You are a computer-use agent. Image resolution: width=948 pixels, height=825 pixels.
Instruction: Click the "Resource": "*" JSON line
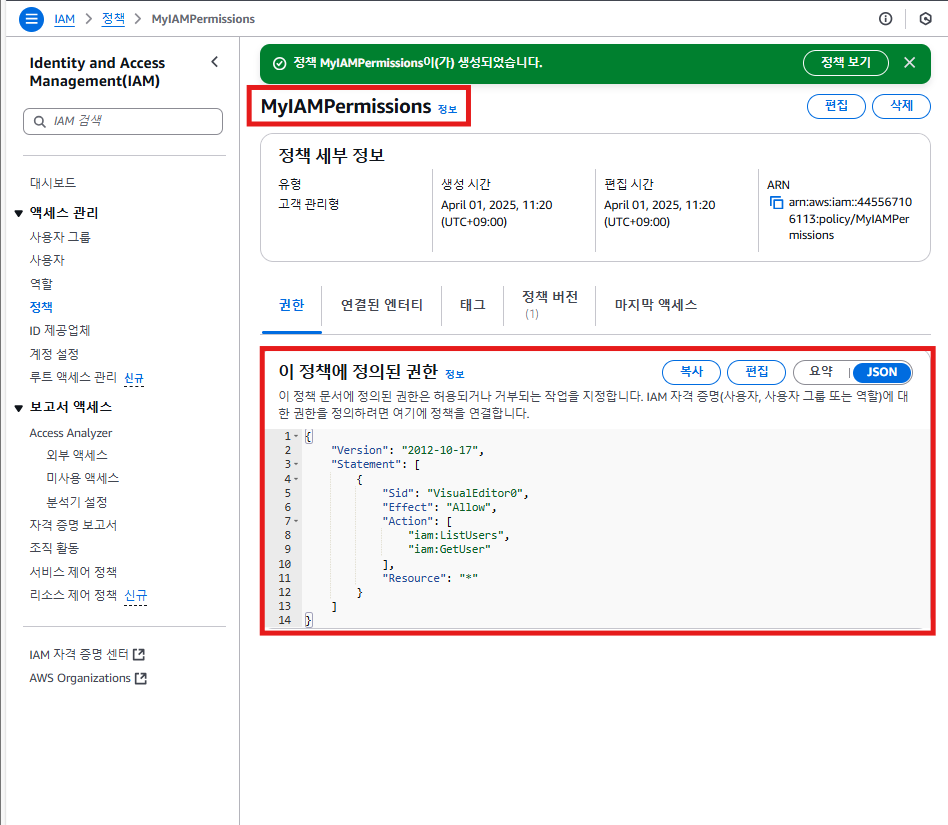click(430, 578)
